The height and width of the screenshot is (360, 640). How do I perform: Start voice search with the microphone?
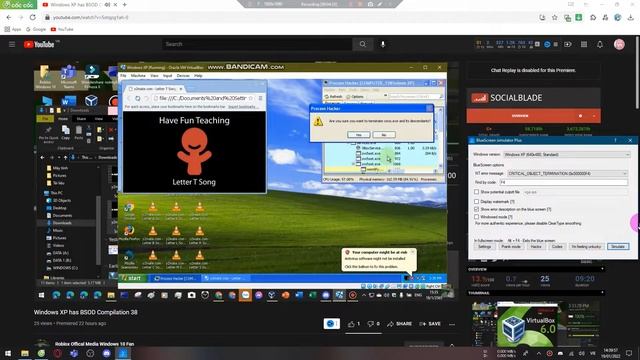(x=383, y=44)
